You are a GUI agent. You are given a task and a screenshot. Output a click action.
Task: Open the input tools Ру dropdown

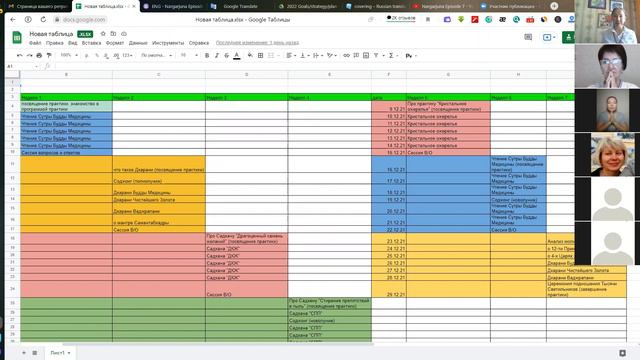point(411,56)
